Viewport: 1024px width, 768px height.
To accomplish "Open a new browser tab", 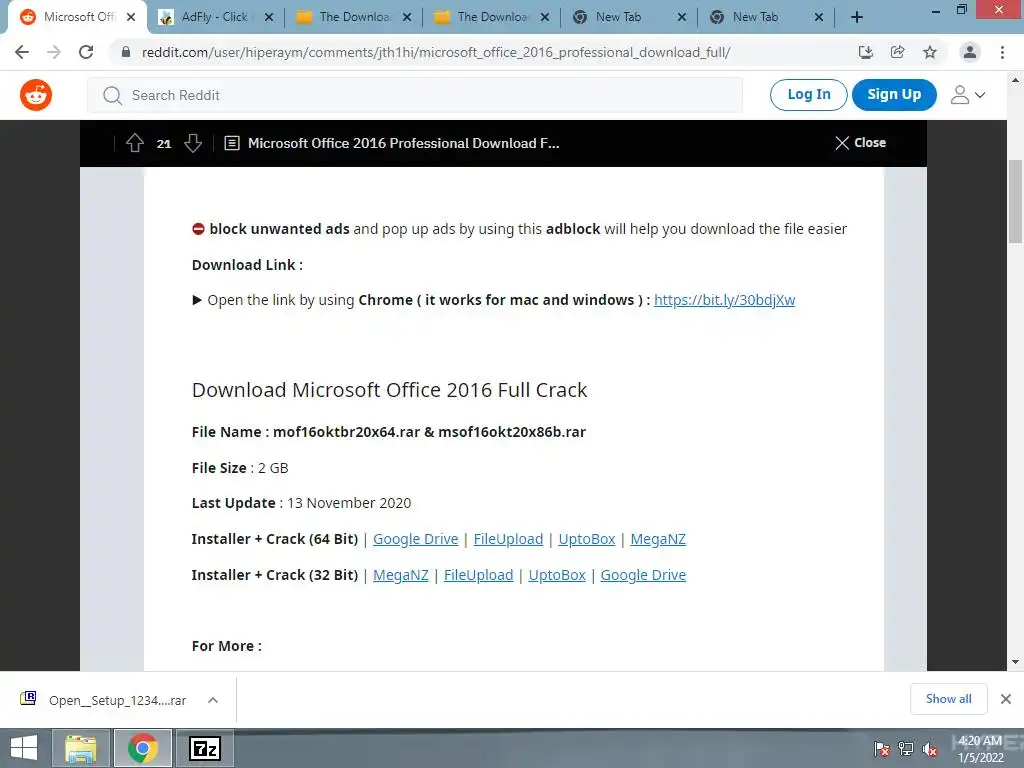I will 857,18.
